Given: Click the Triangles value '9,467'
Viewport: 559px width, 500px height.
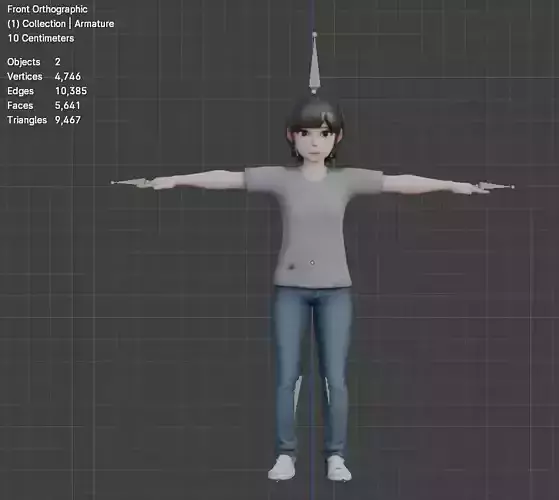Looking at the screenshot, I should tap(68, 120).
